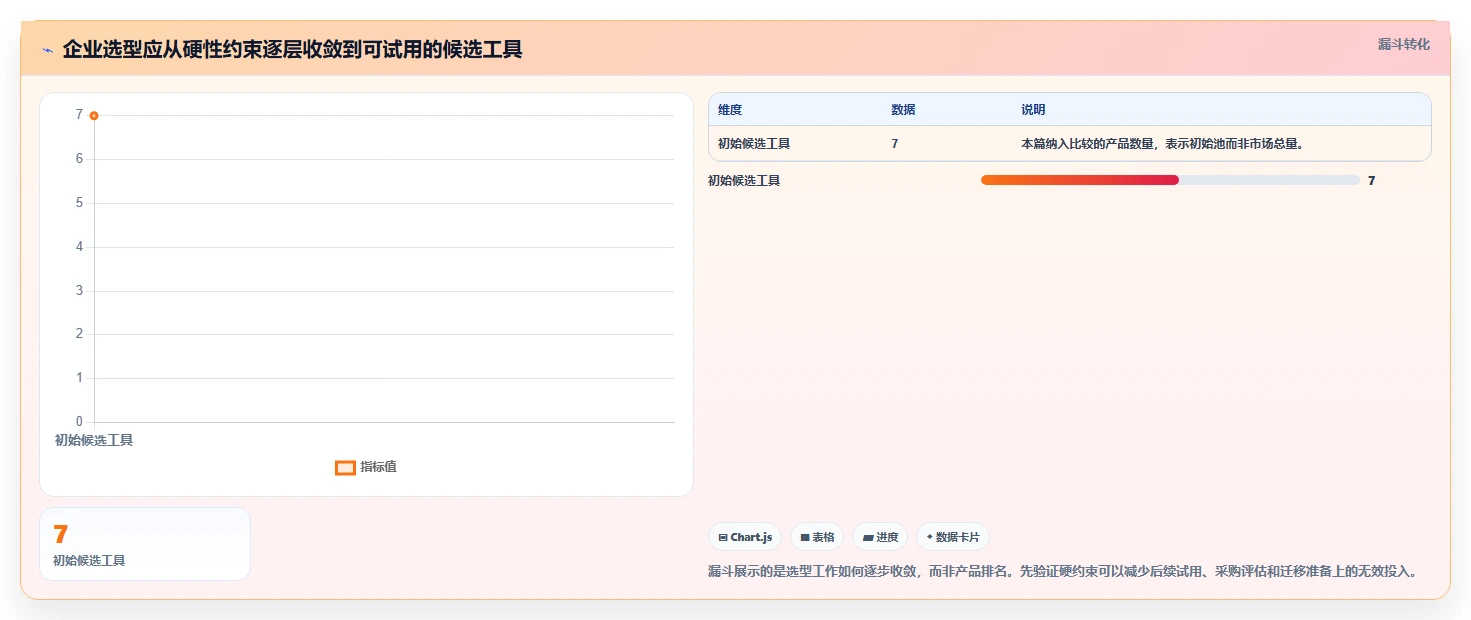Screen dimensions: 1471x620
Task: Click the big orange 7 data card
Action: pyautogui.click(x=145, y=544)
